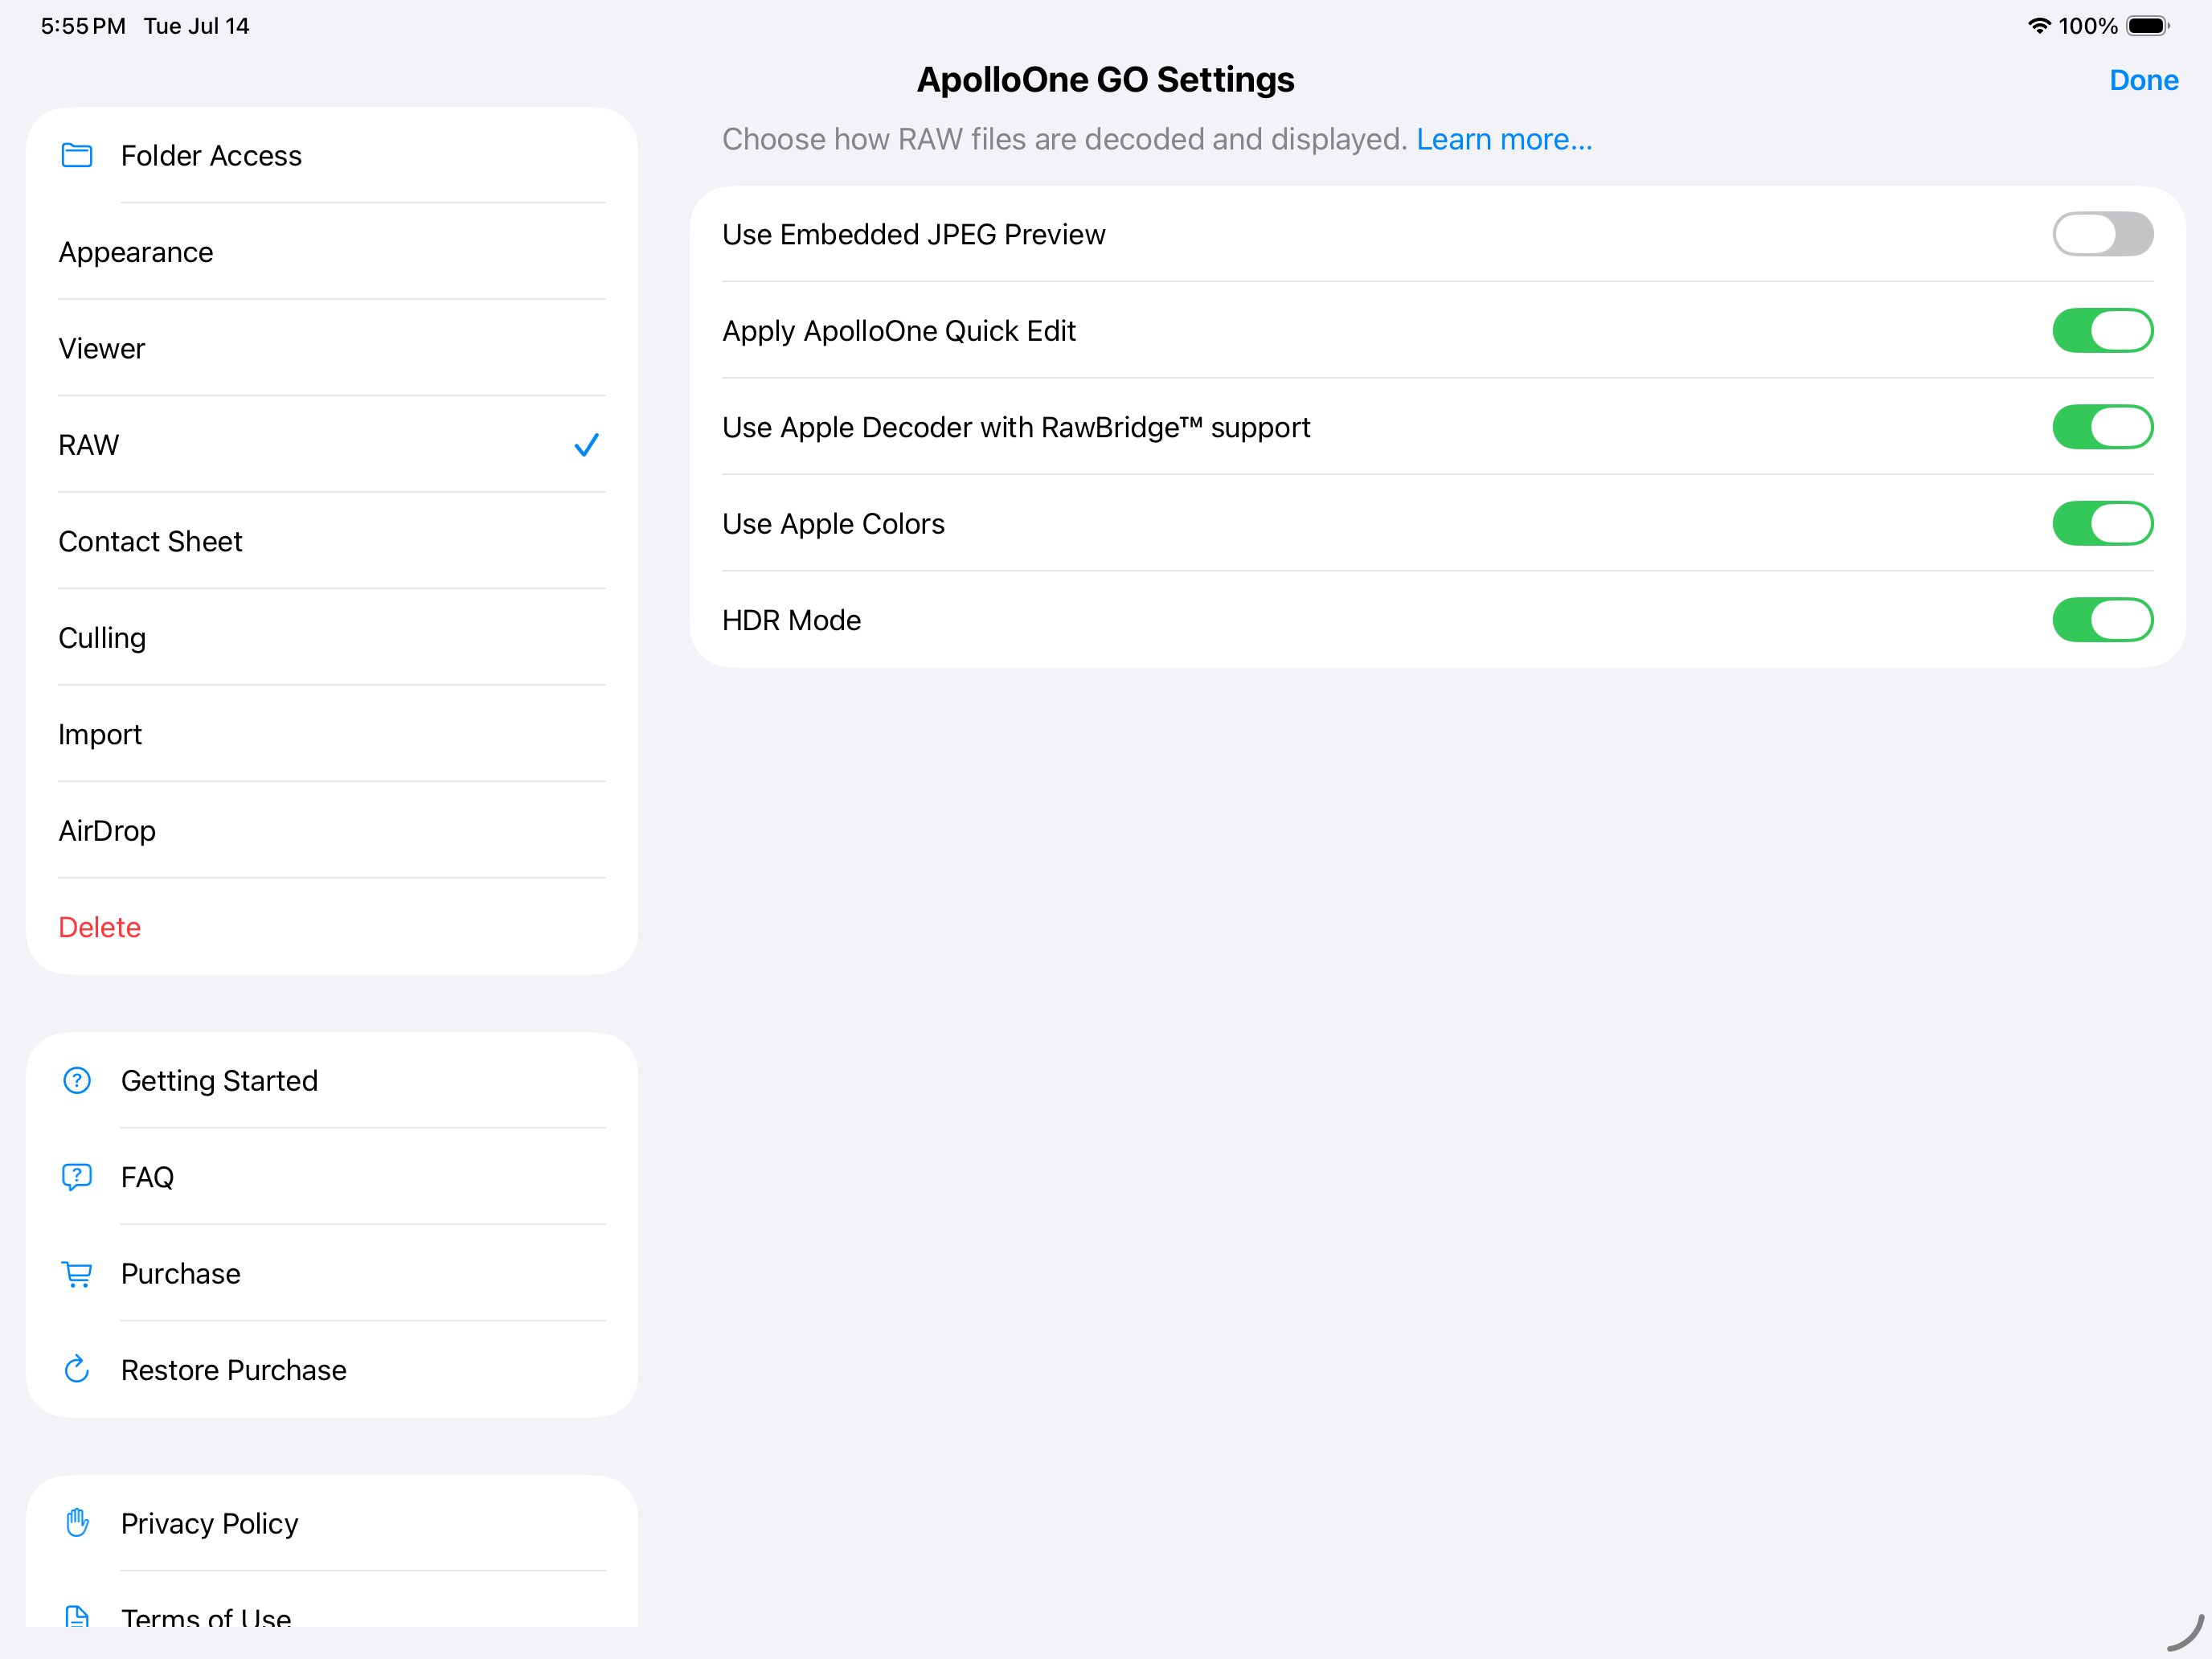The height and width of the screenshot is (1659, 2212).
Task: Tap Restore Purchase
Action: click(332, 1369)
